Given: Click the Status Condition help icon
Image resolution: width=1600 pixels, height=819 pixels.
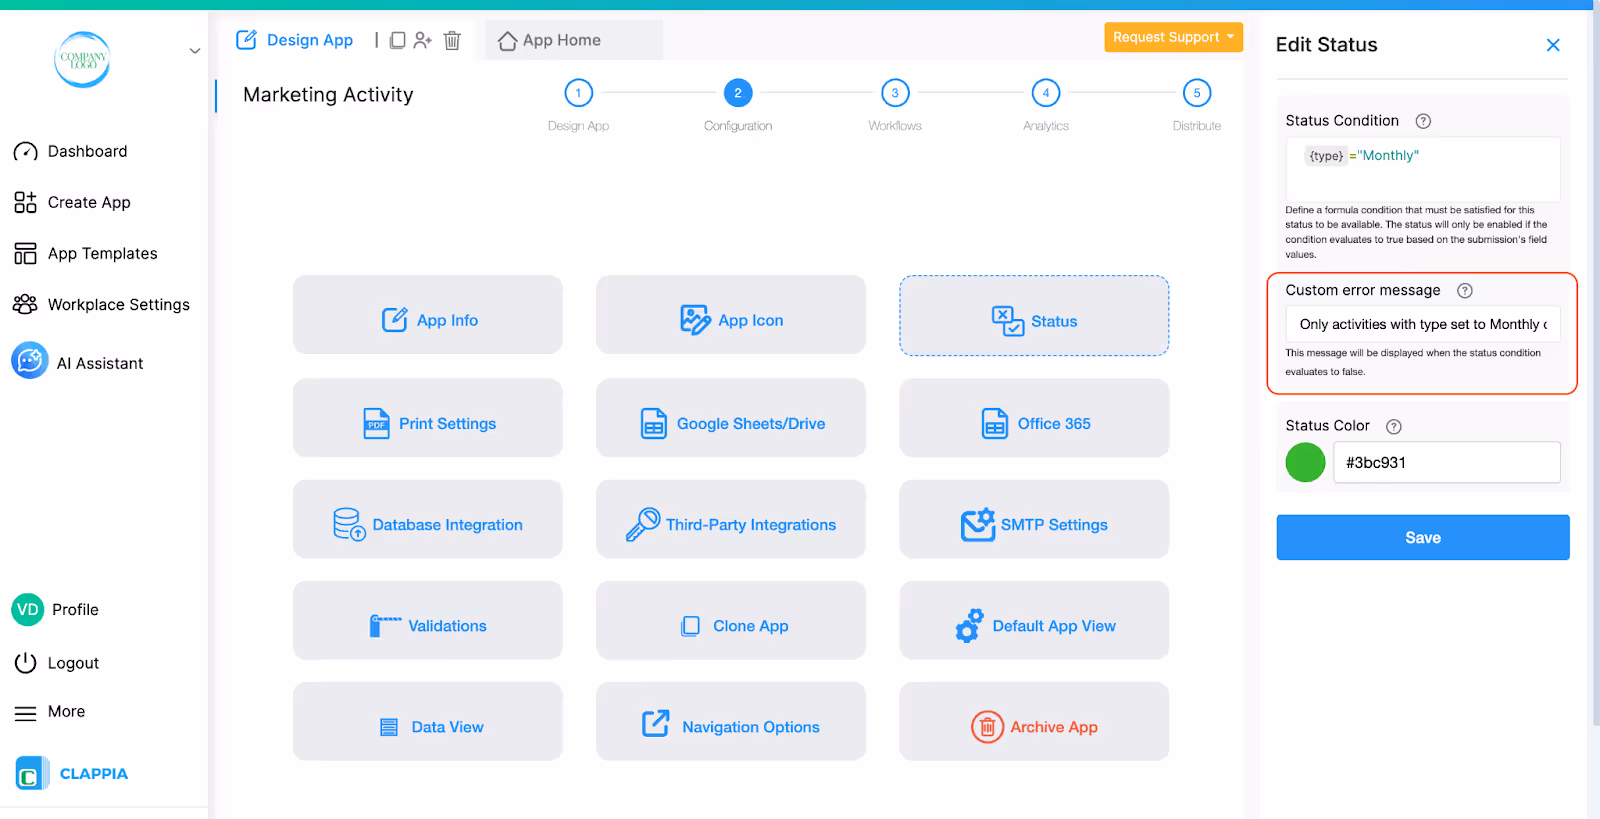Looking at the screenshot, I should (1423, 121).
